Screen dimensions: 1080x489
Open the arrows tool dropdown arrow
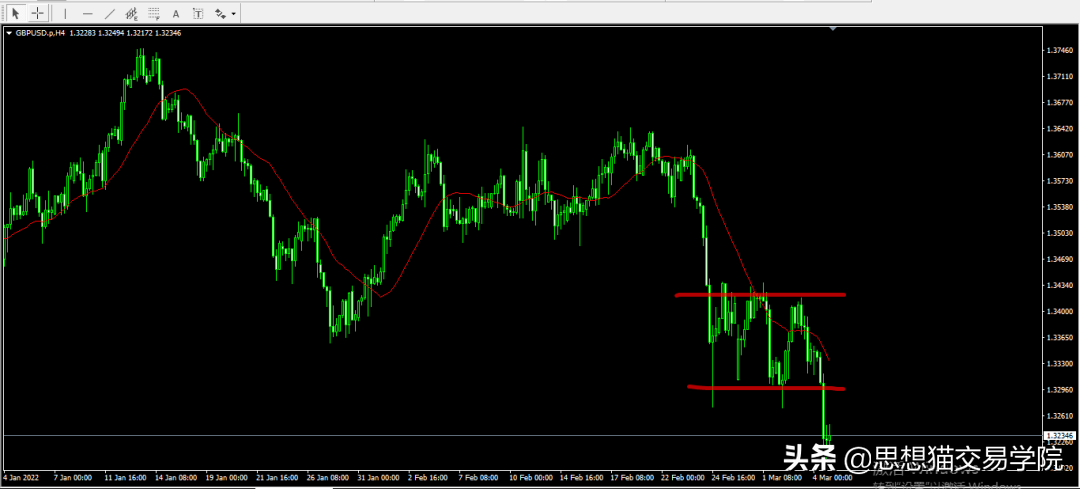pyautogui.click(x=234, y=14)
